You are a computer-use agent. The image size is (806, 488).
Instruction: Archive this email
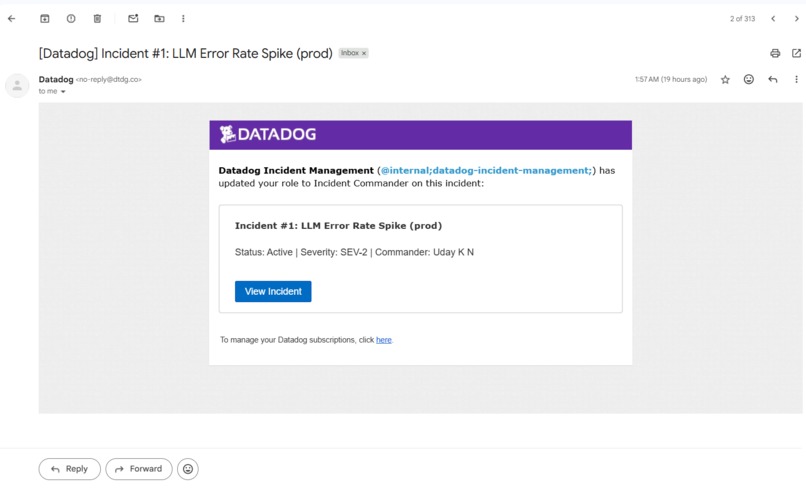45,19
